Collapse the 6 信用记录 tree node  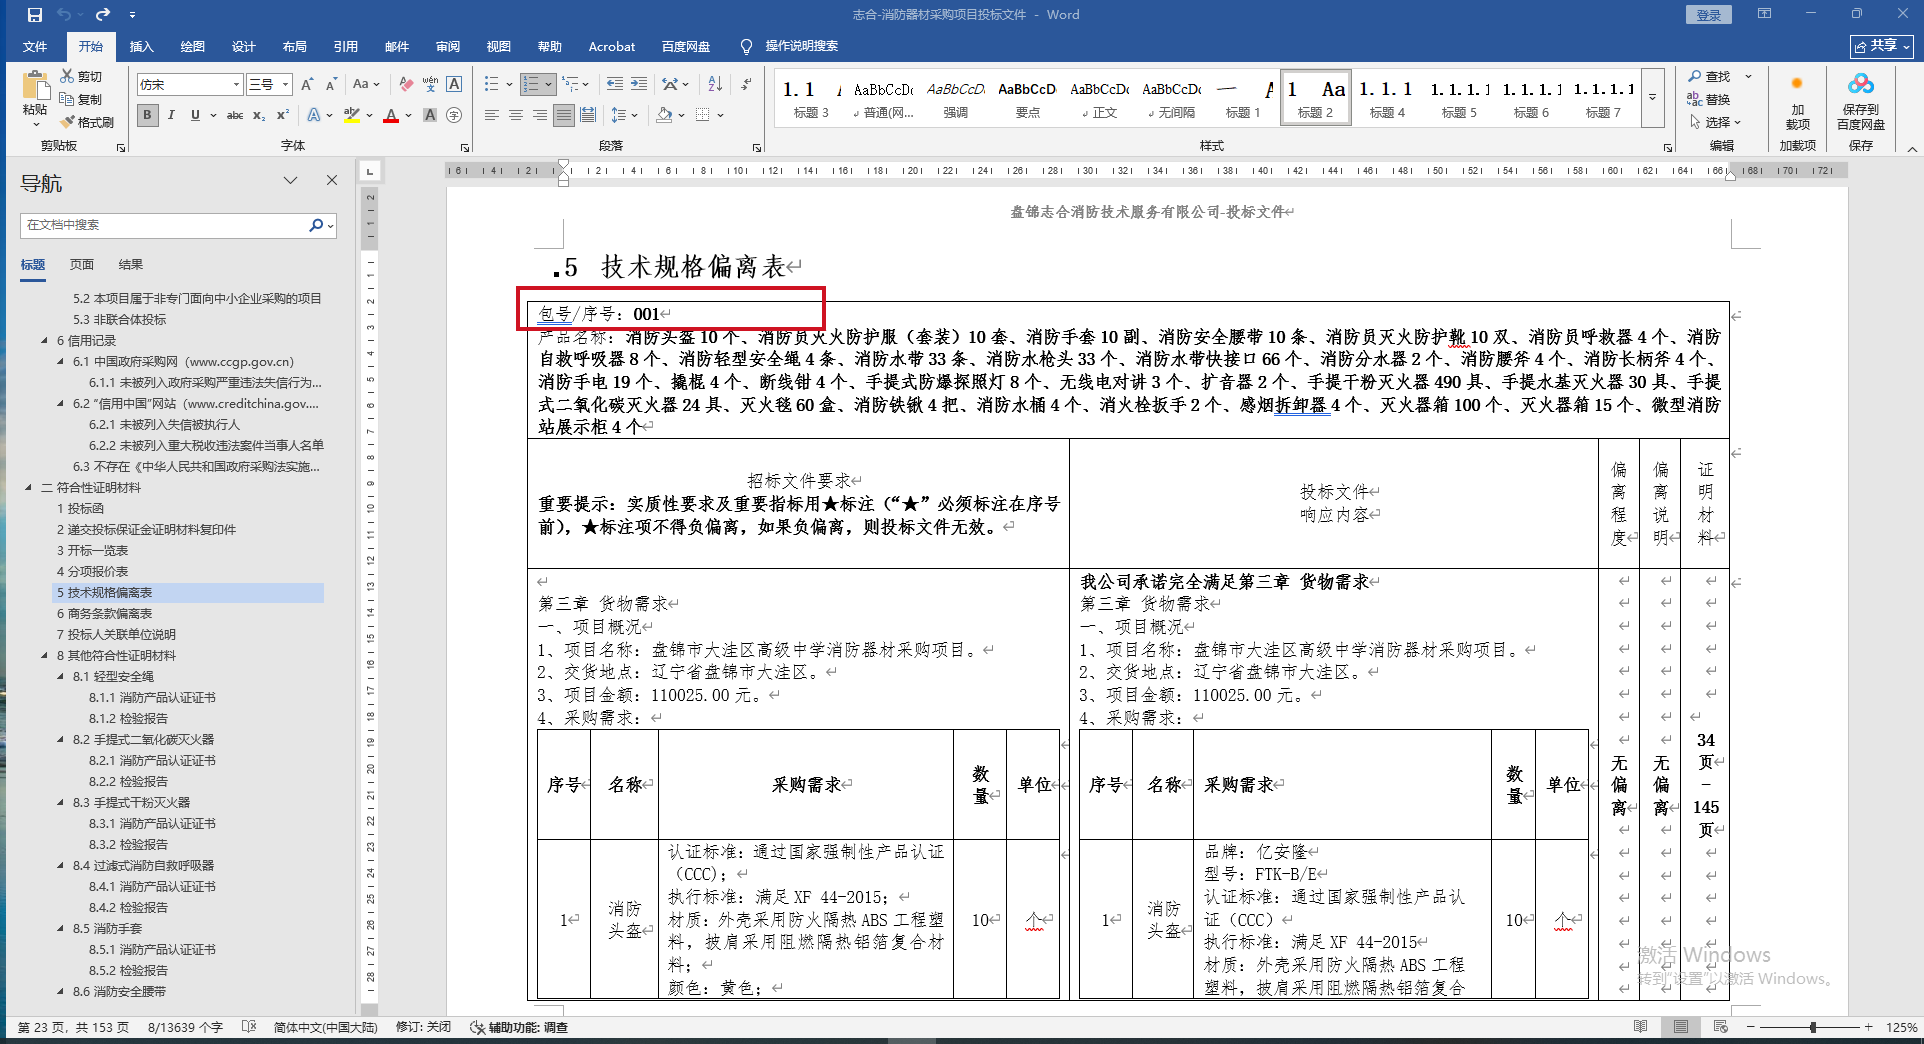point(44,341)
